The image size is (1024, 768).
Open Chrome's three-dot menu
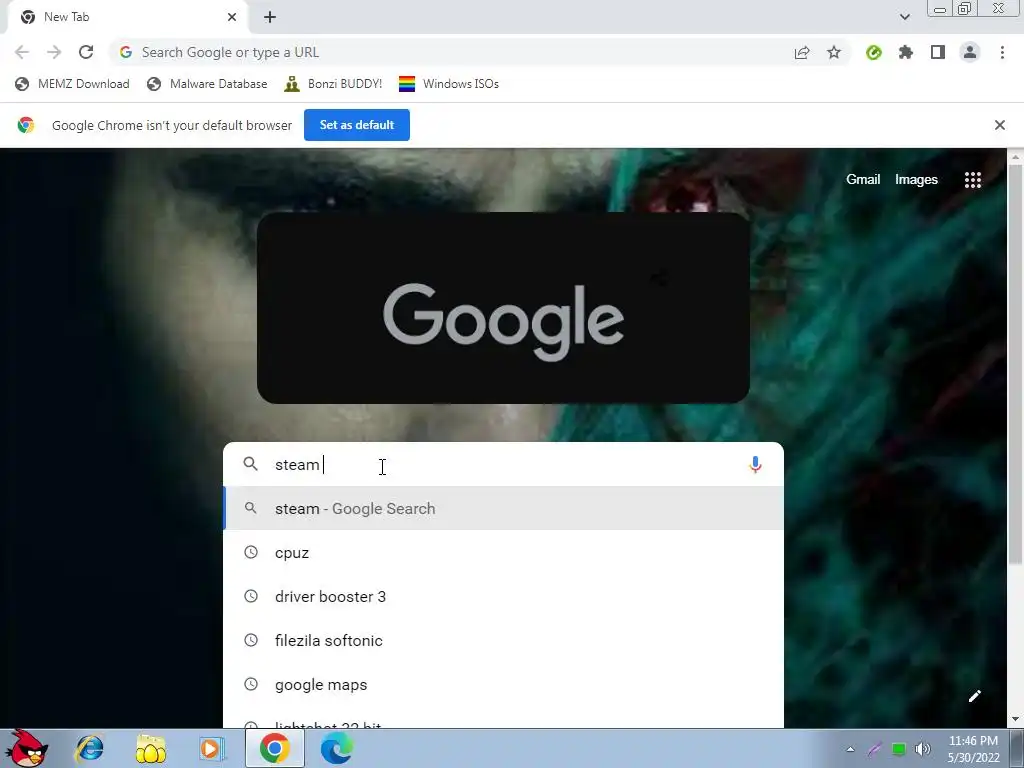tap(1002, 52)
